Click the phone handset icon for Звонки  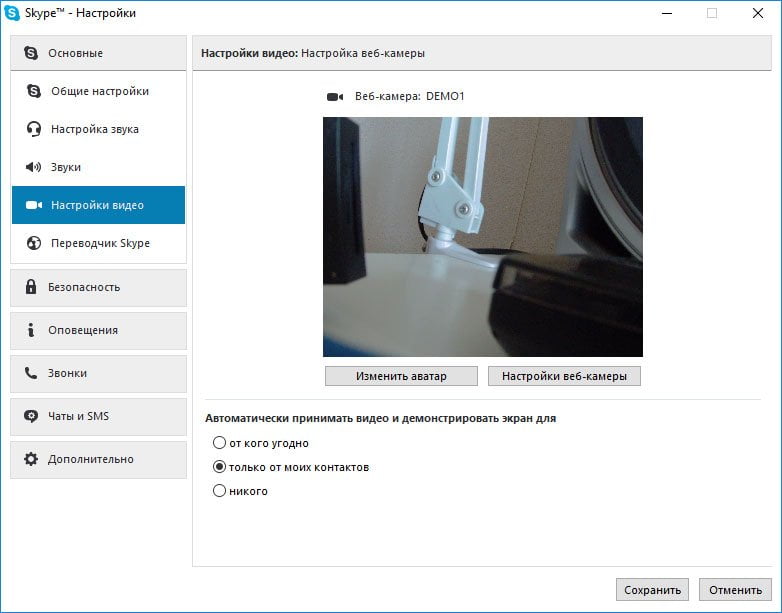click(31, 373)
